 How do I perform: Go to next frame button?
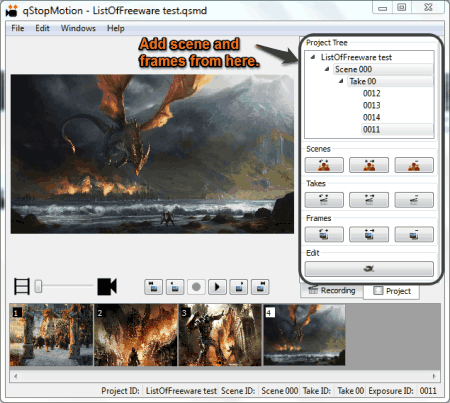pyautogui.click(x=239, y=287)
